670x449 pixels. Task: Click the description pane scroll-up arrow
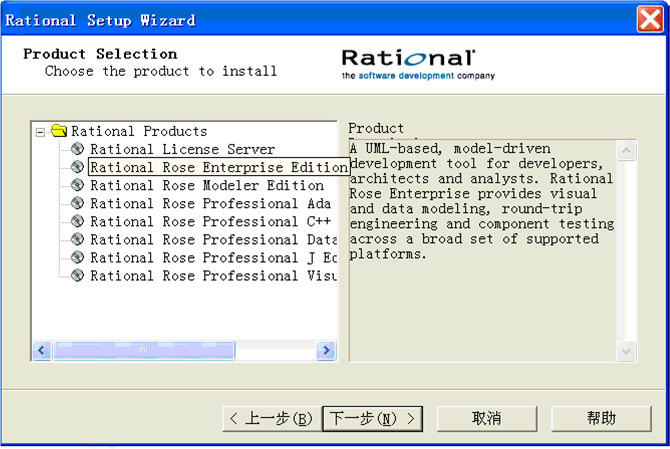pyautogui.click(x=626, y=150)
